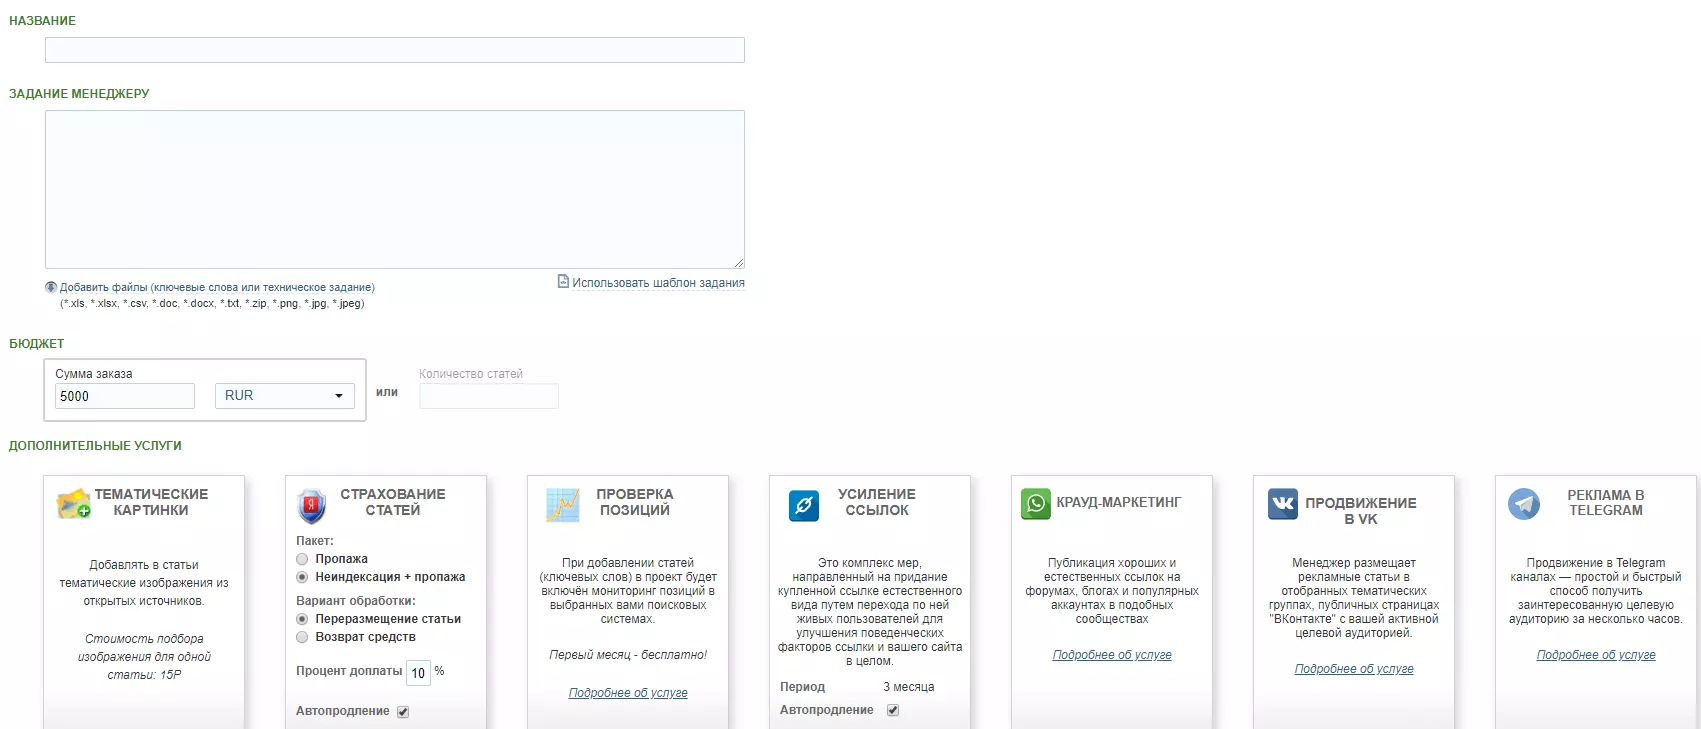The height and width of the screenshot is (729, 1701).
Task: Click the Первый месяц - бесплатно! text
Action: [628, 655]
